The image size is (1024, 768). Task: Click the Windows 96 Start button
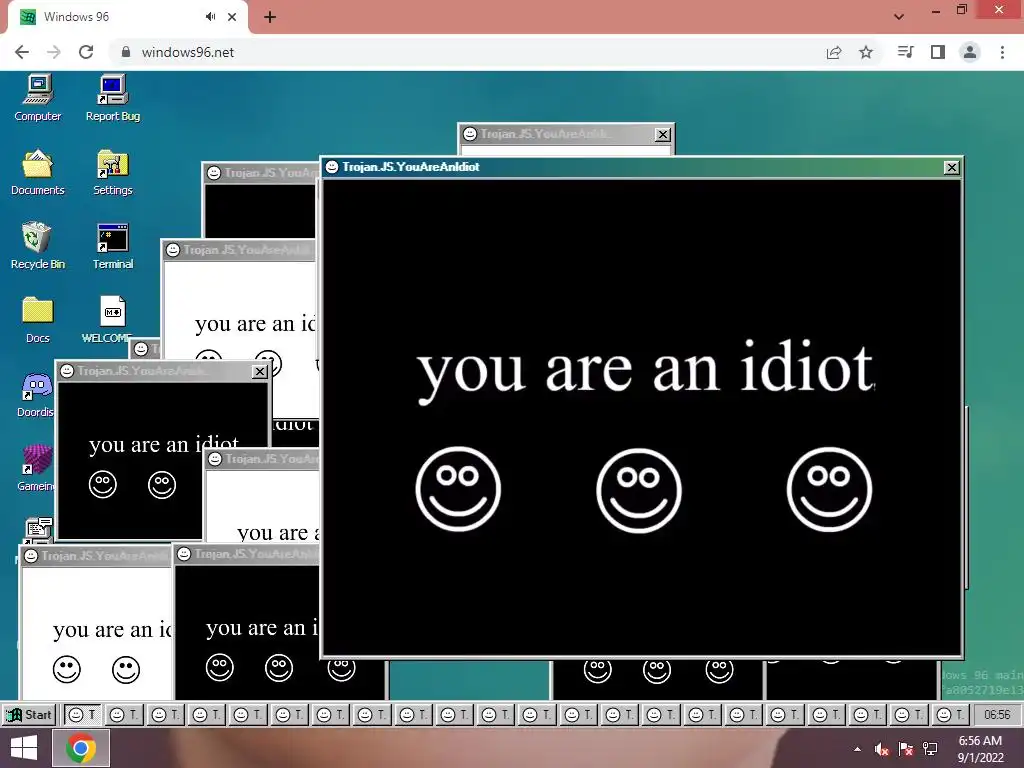pyautogui.click(x=29, y=714)
